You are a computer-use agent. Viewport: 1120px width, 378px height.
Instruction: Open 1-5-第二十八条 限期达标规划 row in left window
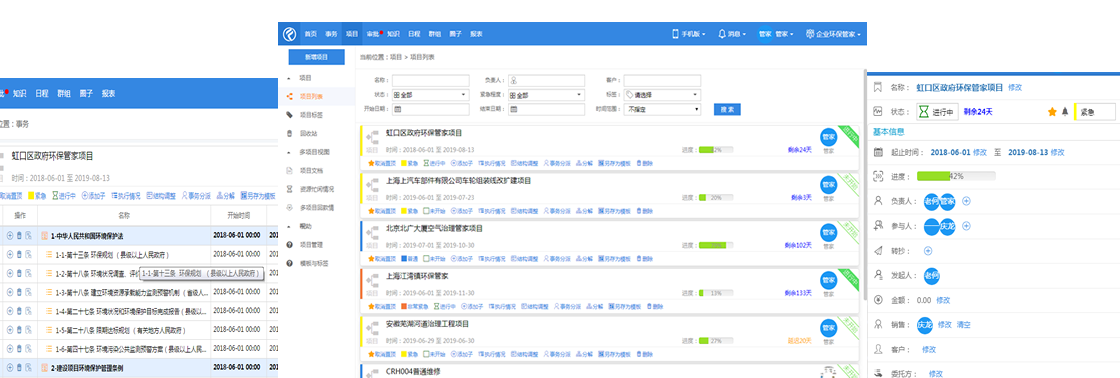[x=119, y=331]
